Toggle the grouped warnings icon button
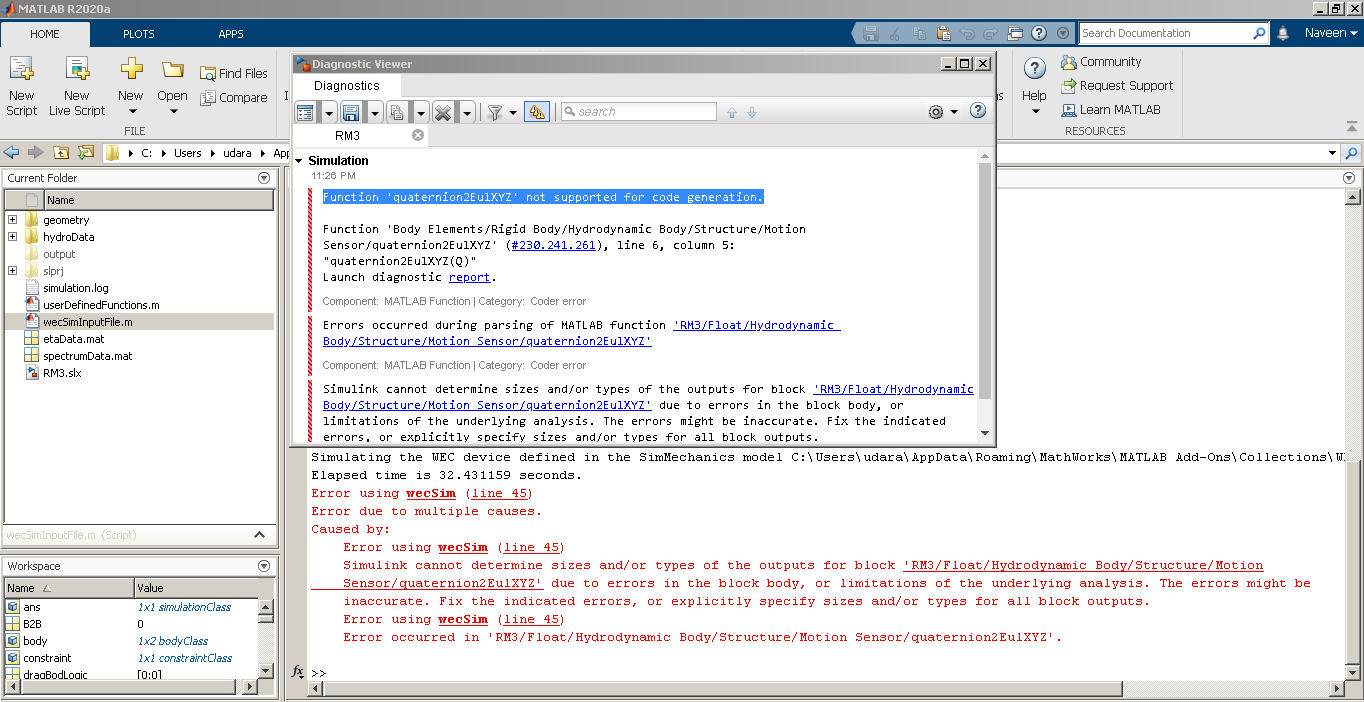 click(538, 112)
